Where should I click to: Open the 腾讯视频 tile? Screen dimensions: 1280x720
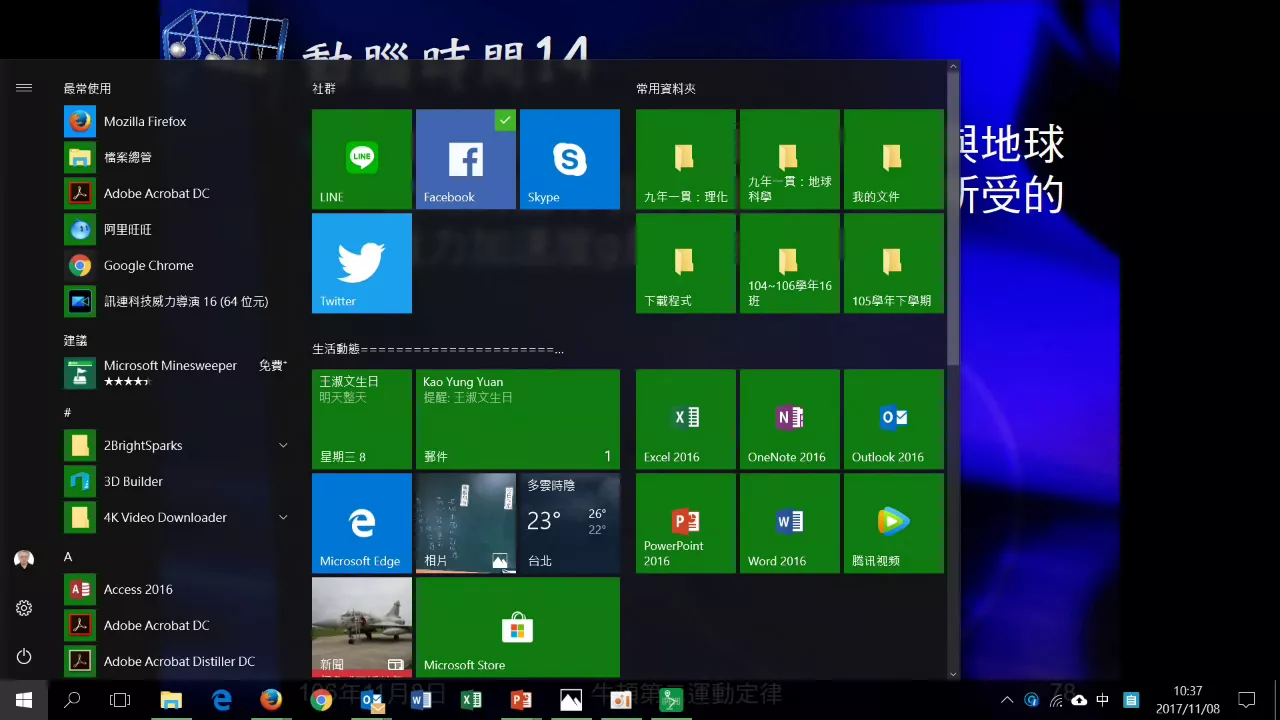(894, 523)
